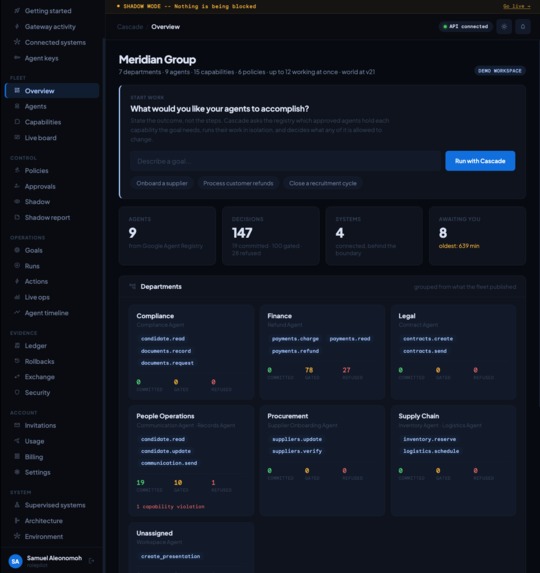Click the 1 capability violation warning
540x573 pixels.
[170, 506]
